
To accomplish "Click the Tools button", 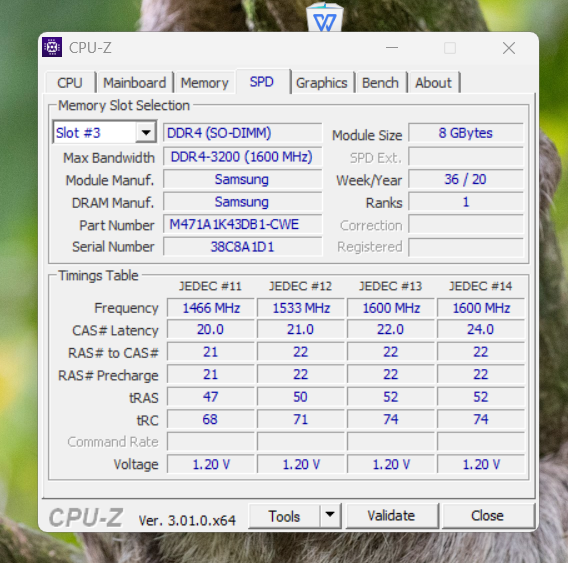I will (284, 516).
